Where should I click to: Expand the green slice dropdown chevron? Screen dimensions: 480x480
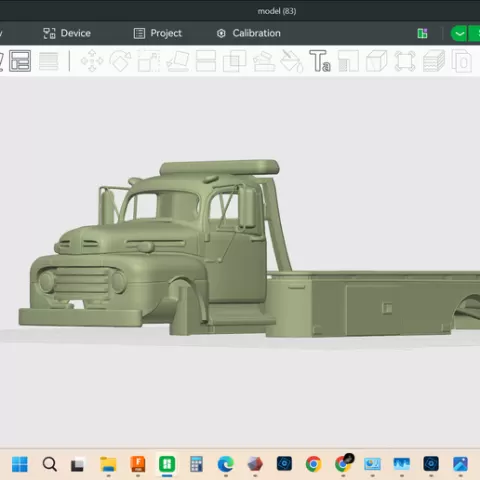tap(459, 33)
